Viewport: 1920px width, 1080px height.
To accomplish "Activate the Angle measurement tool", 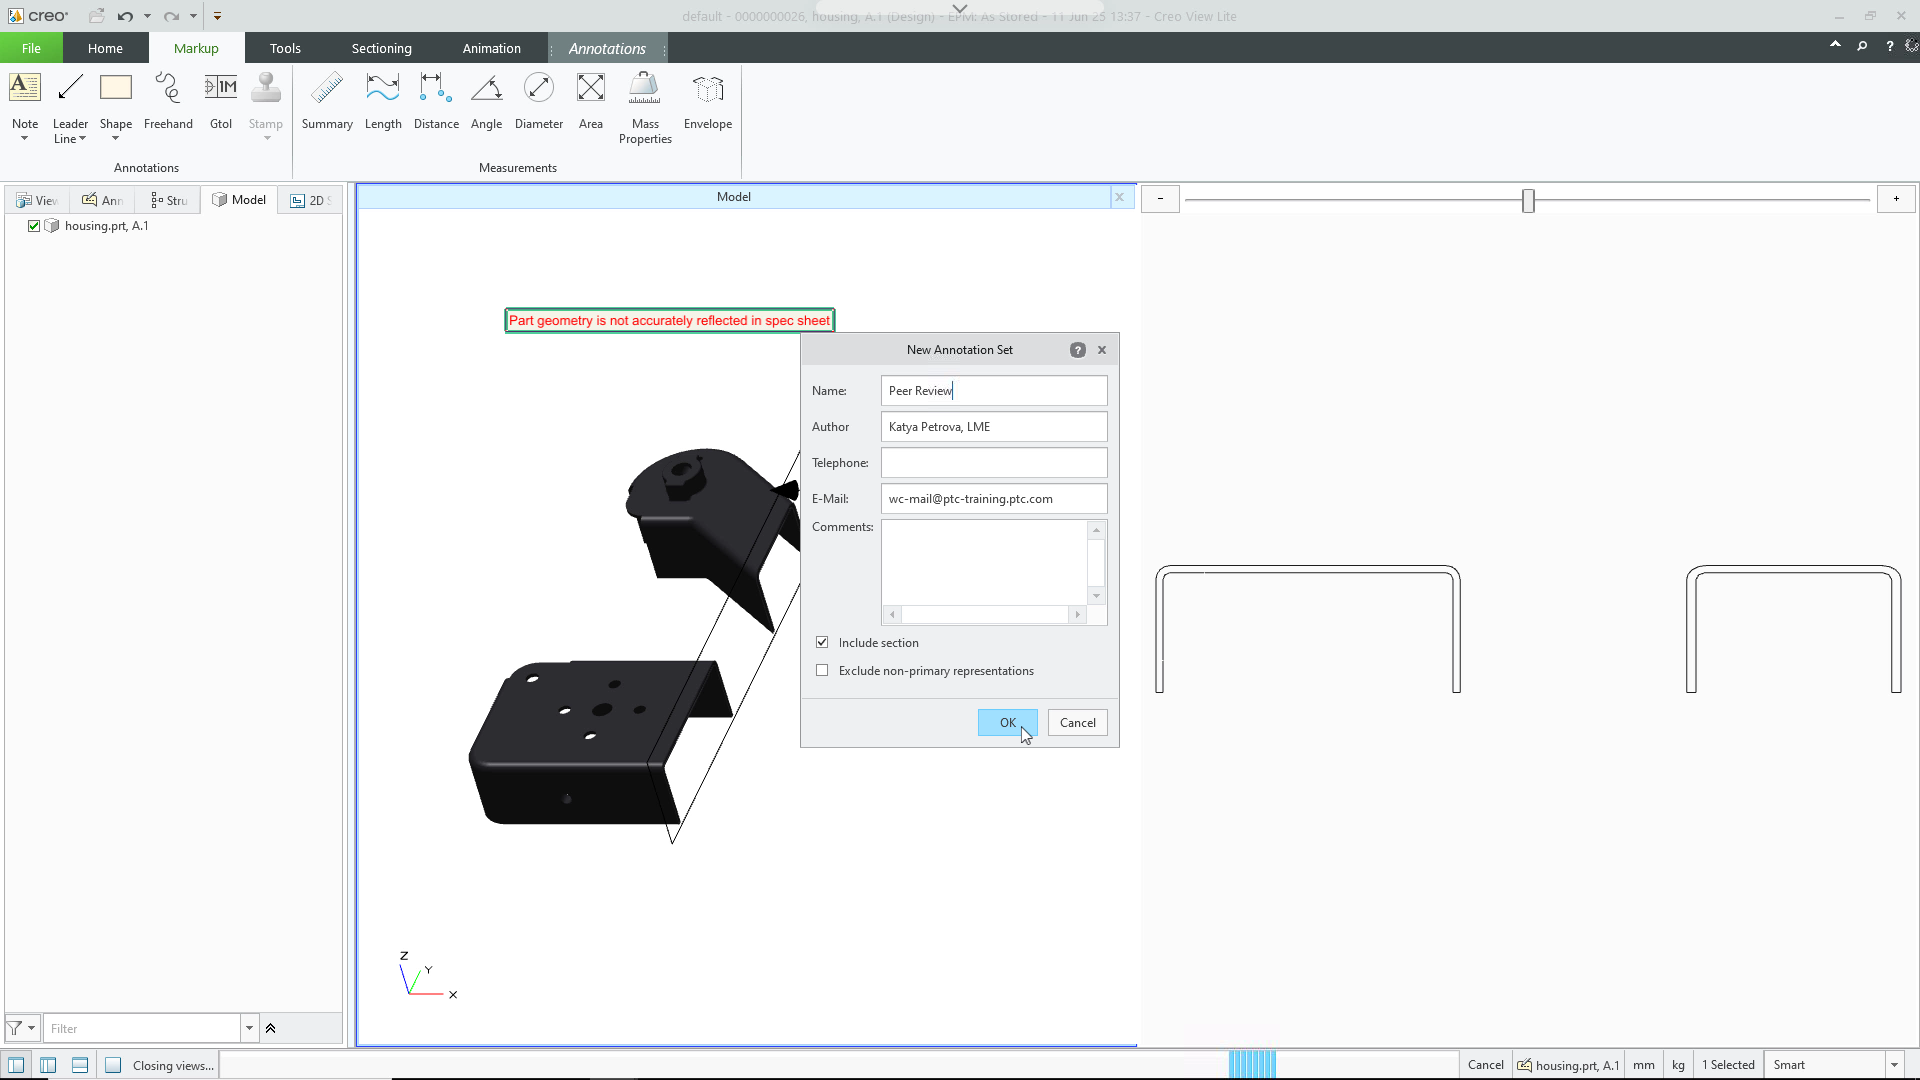I will (486, 100).
